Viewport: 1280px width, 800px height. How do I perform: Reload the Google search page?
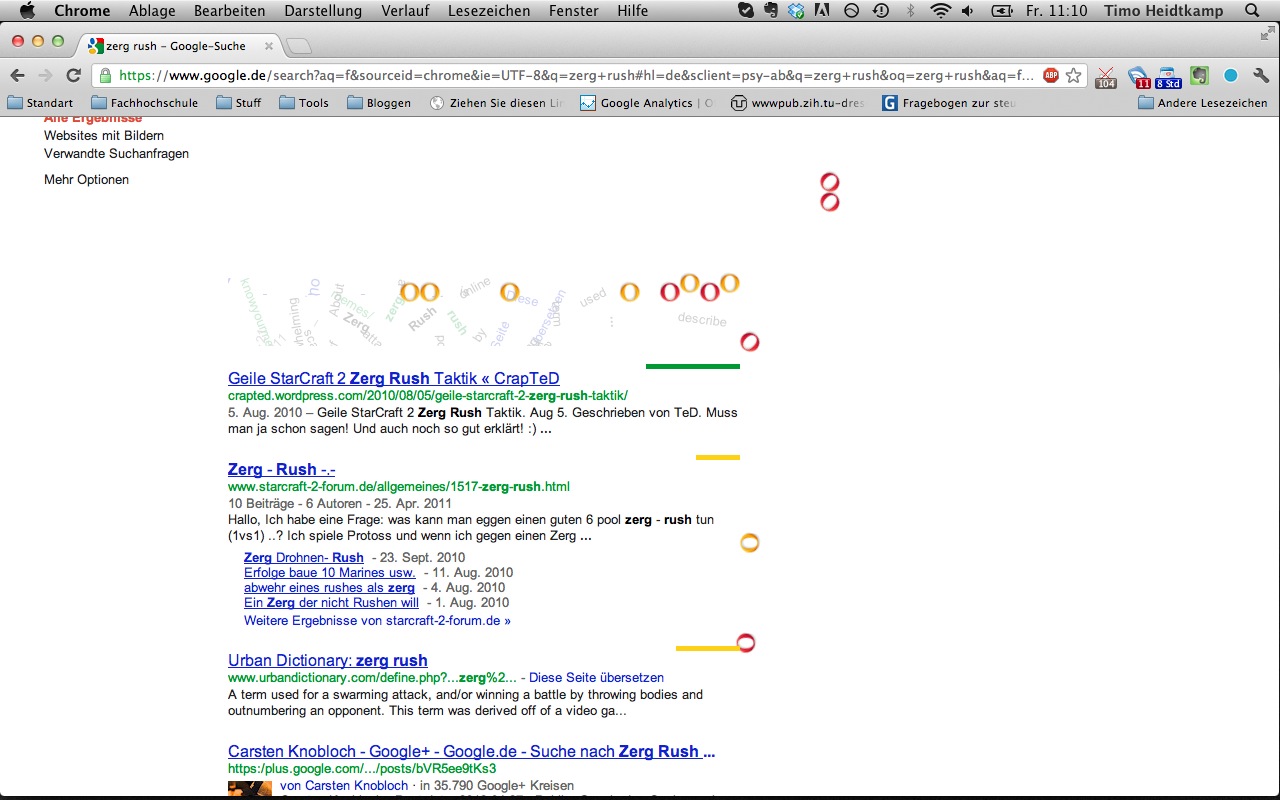[x=73, y=76]
